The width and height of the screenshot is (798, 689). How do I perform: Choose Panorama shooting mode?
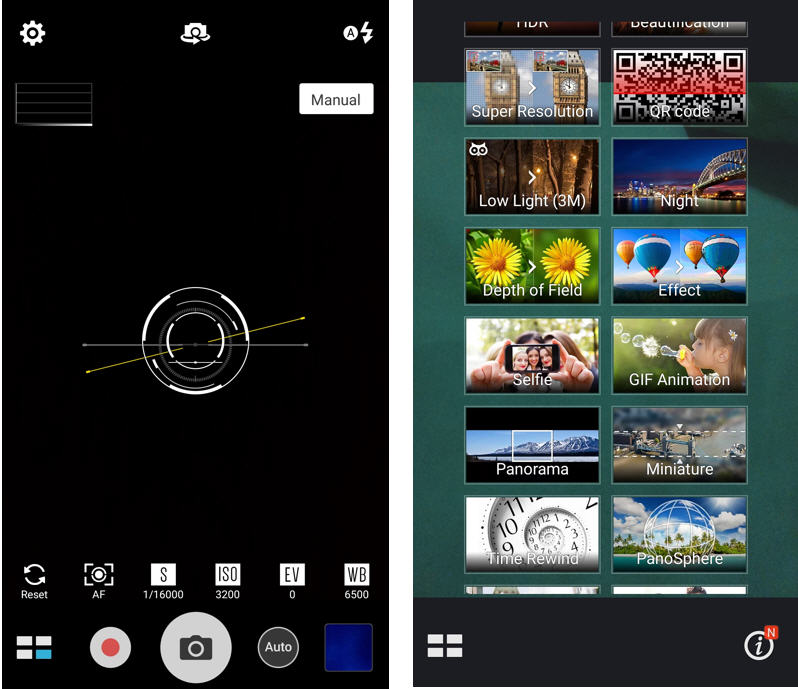[532, 444]
